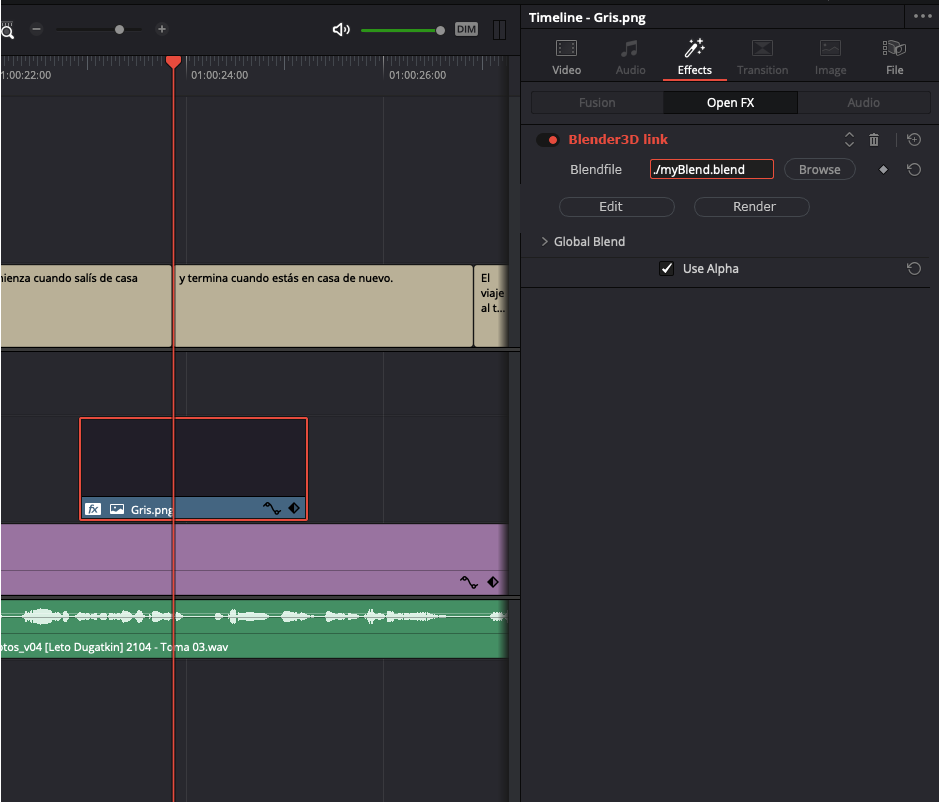Click the Blendfile path input field
The height and width of the screenshot is (802, 939).
tap(711, 170)
